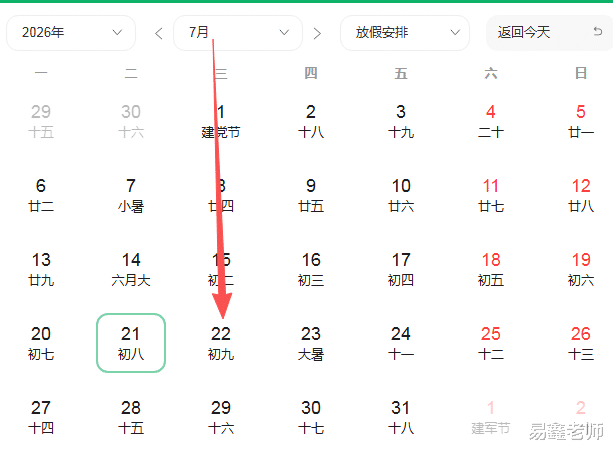The width and height of the screenshot is (613, 452).
Task: Pick red Saturday date 4 二十
Action: (x=491, y=122)
